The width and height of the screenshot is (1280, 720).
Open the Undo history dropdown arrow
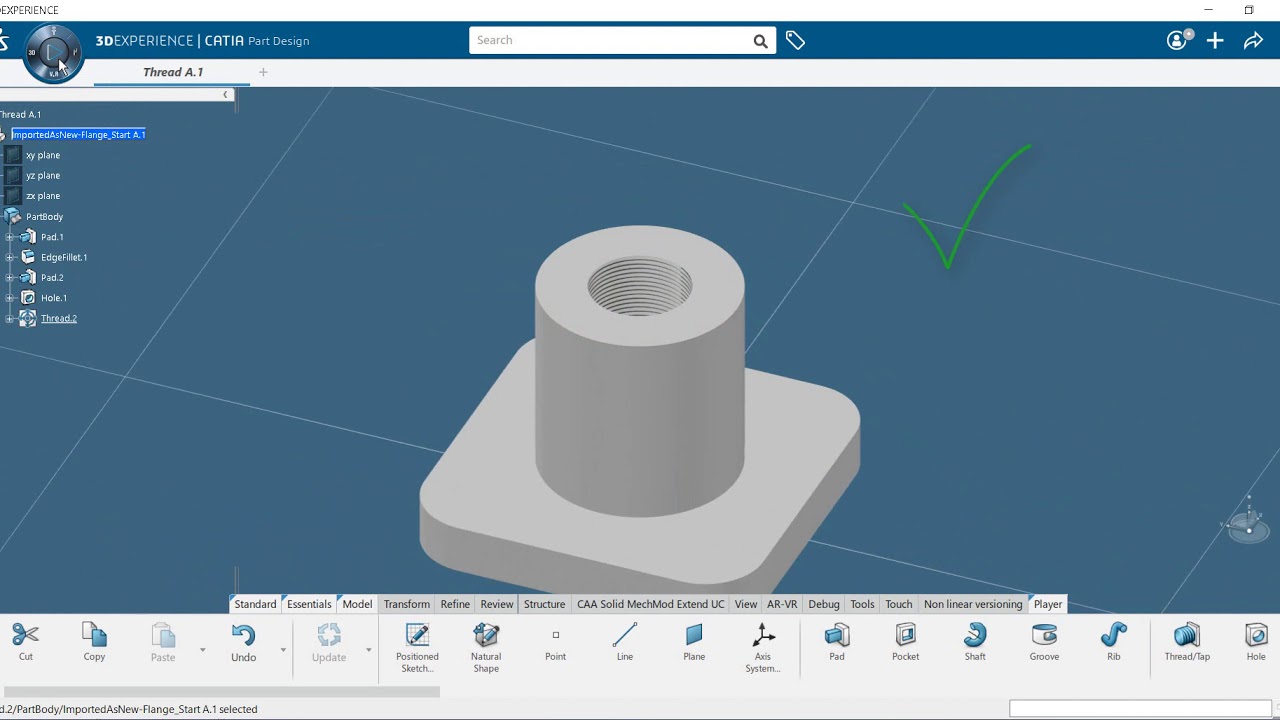(283, 650)
